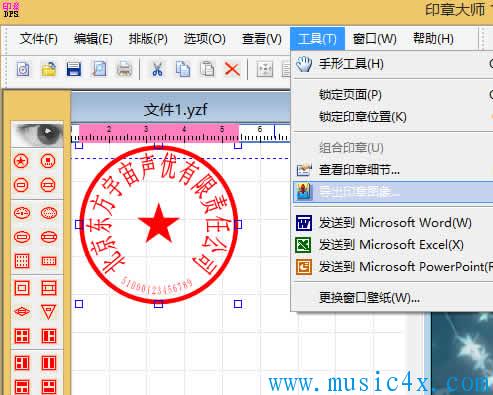The width and height of the screenshot is (493, 395).
Task: Pick the four-cell square stamp template
Action: pos(22,336)
